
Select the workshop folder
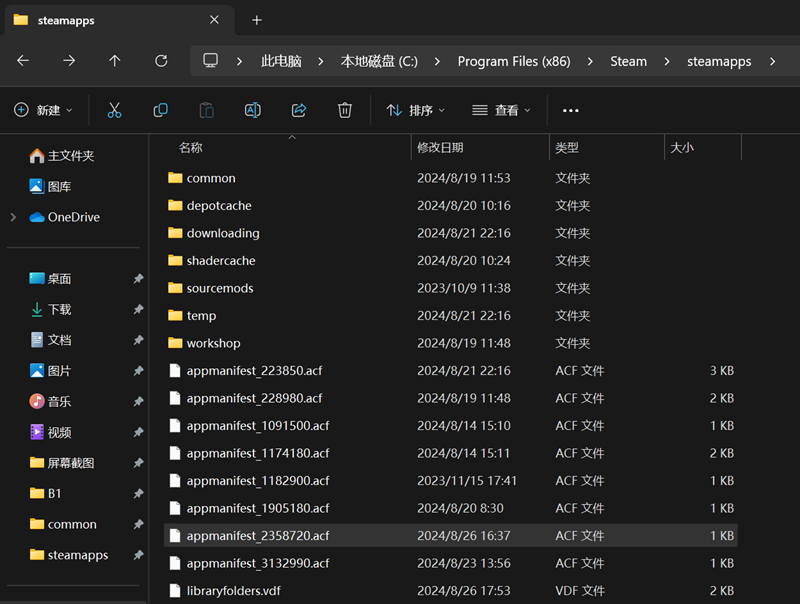pos(213,343)
